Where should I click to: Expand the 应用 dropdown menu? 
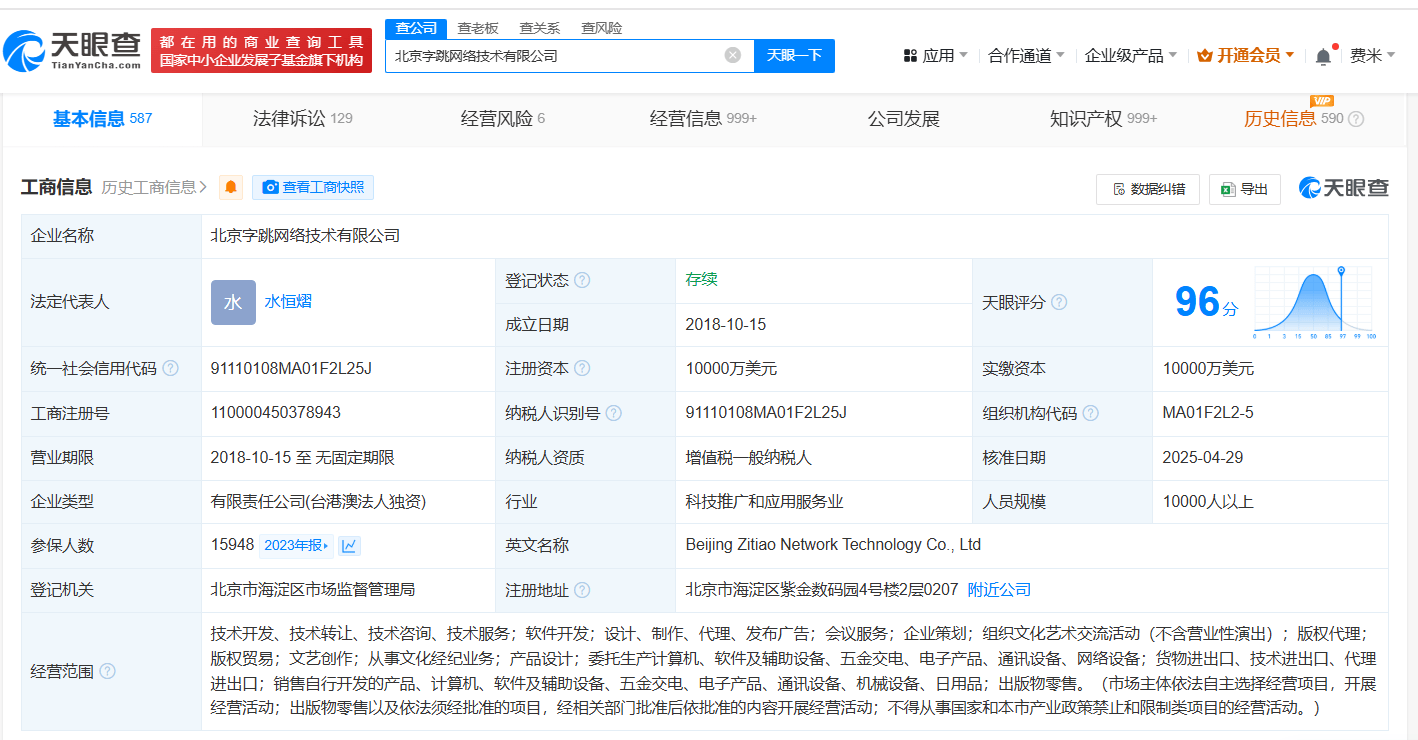[x=935, y=56]
